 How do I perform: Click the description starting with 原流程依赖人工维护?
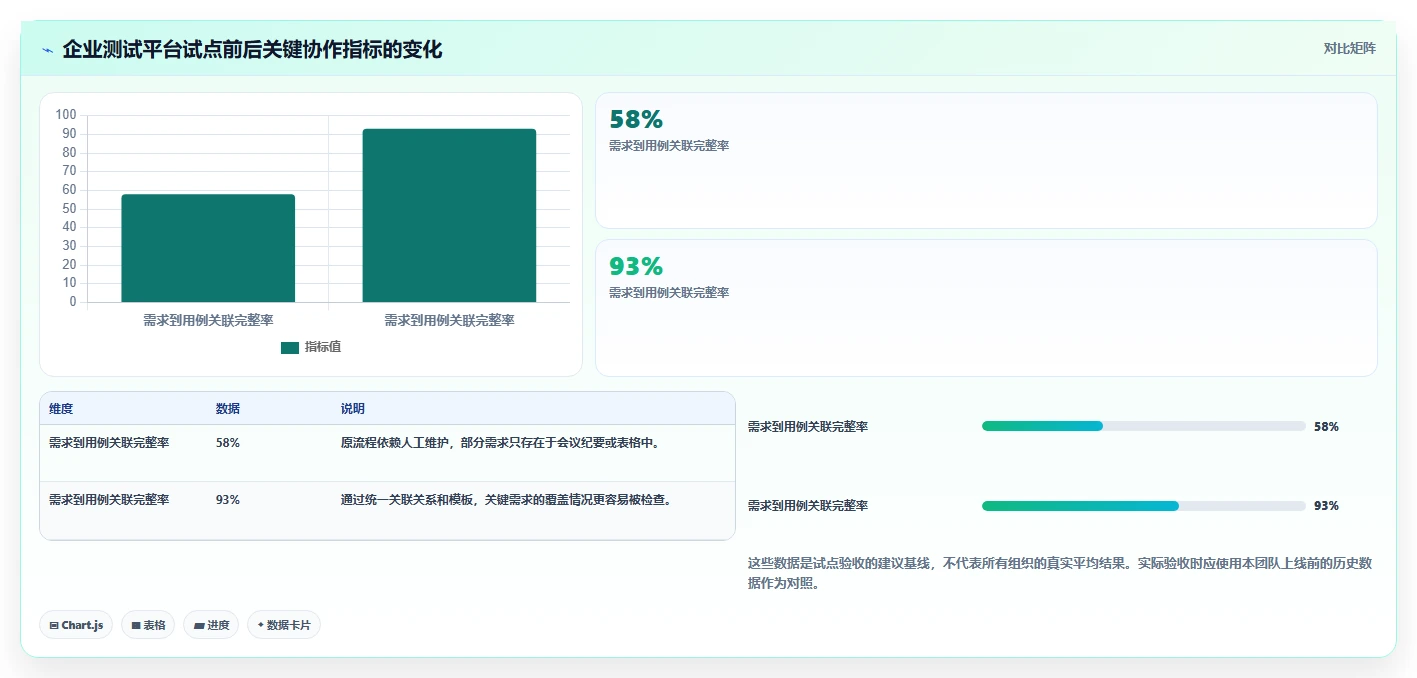[501, 443]
